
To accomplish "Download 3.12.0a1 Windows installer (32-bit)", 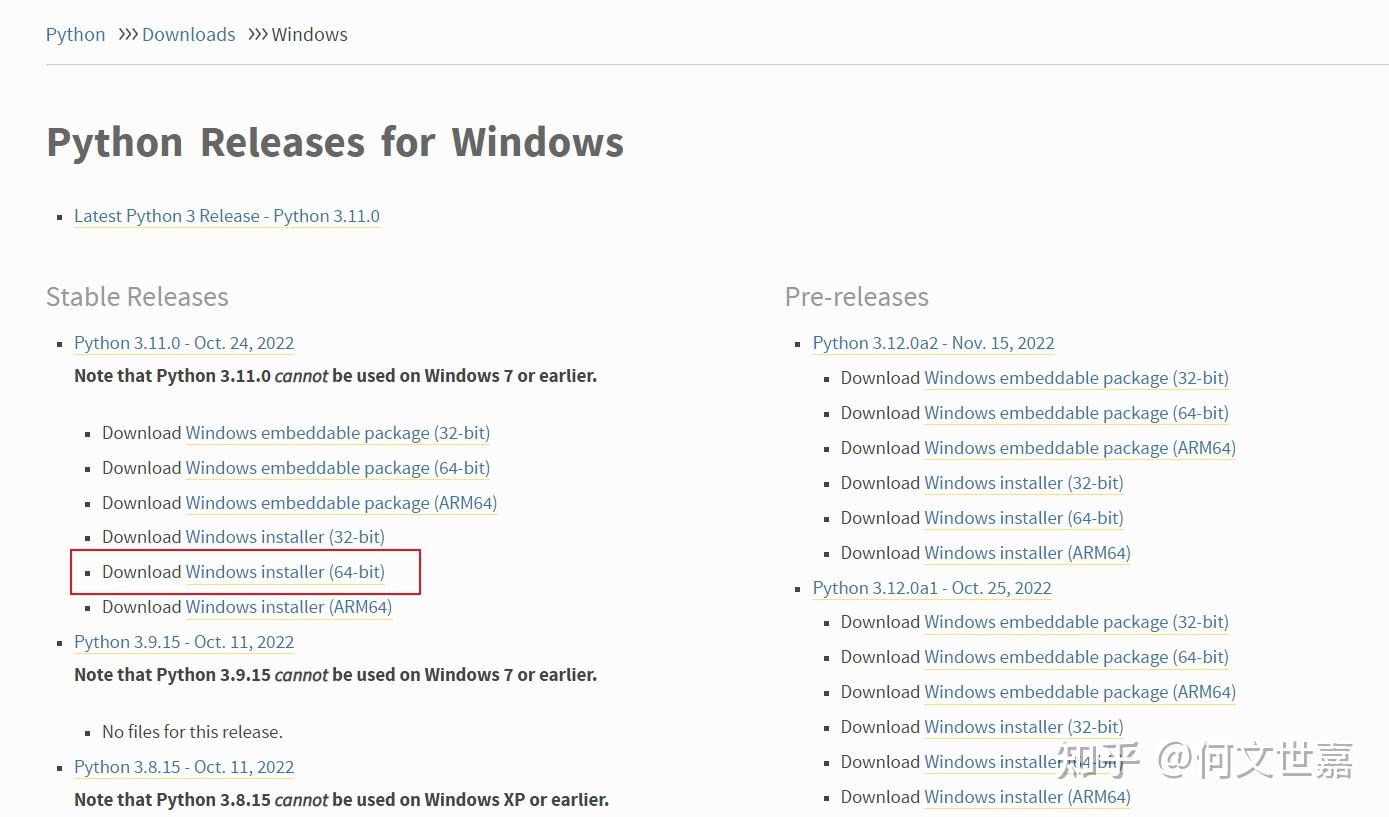I will tap(1024, 727).
